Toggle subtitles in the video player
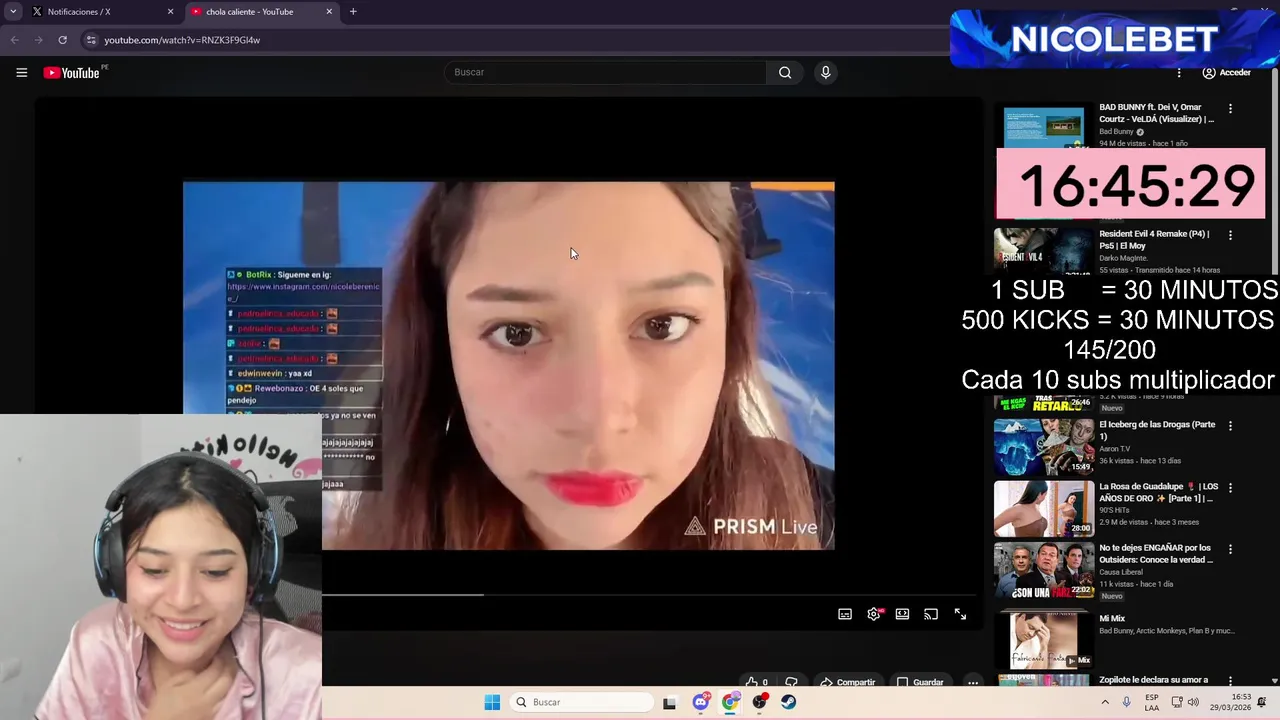Screen dimensions: 1280x720 click(845, 614)
